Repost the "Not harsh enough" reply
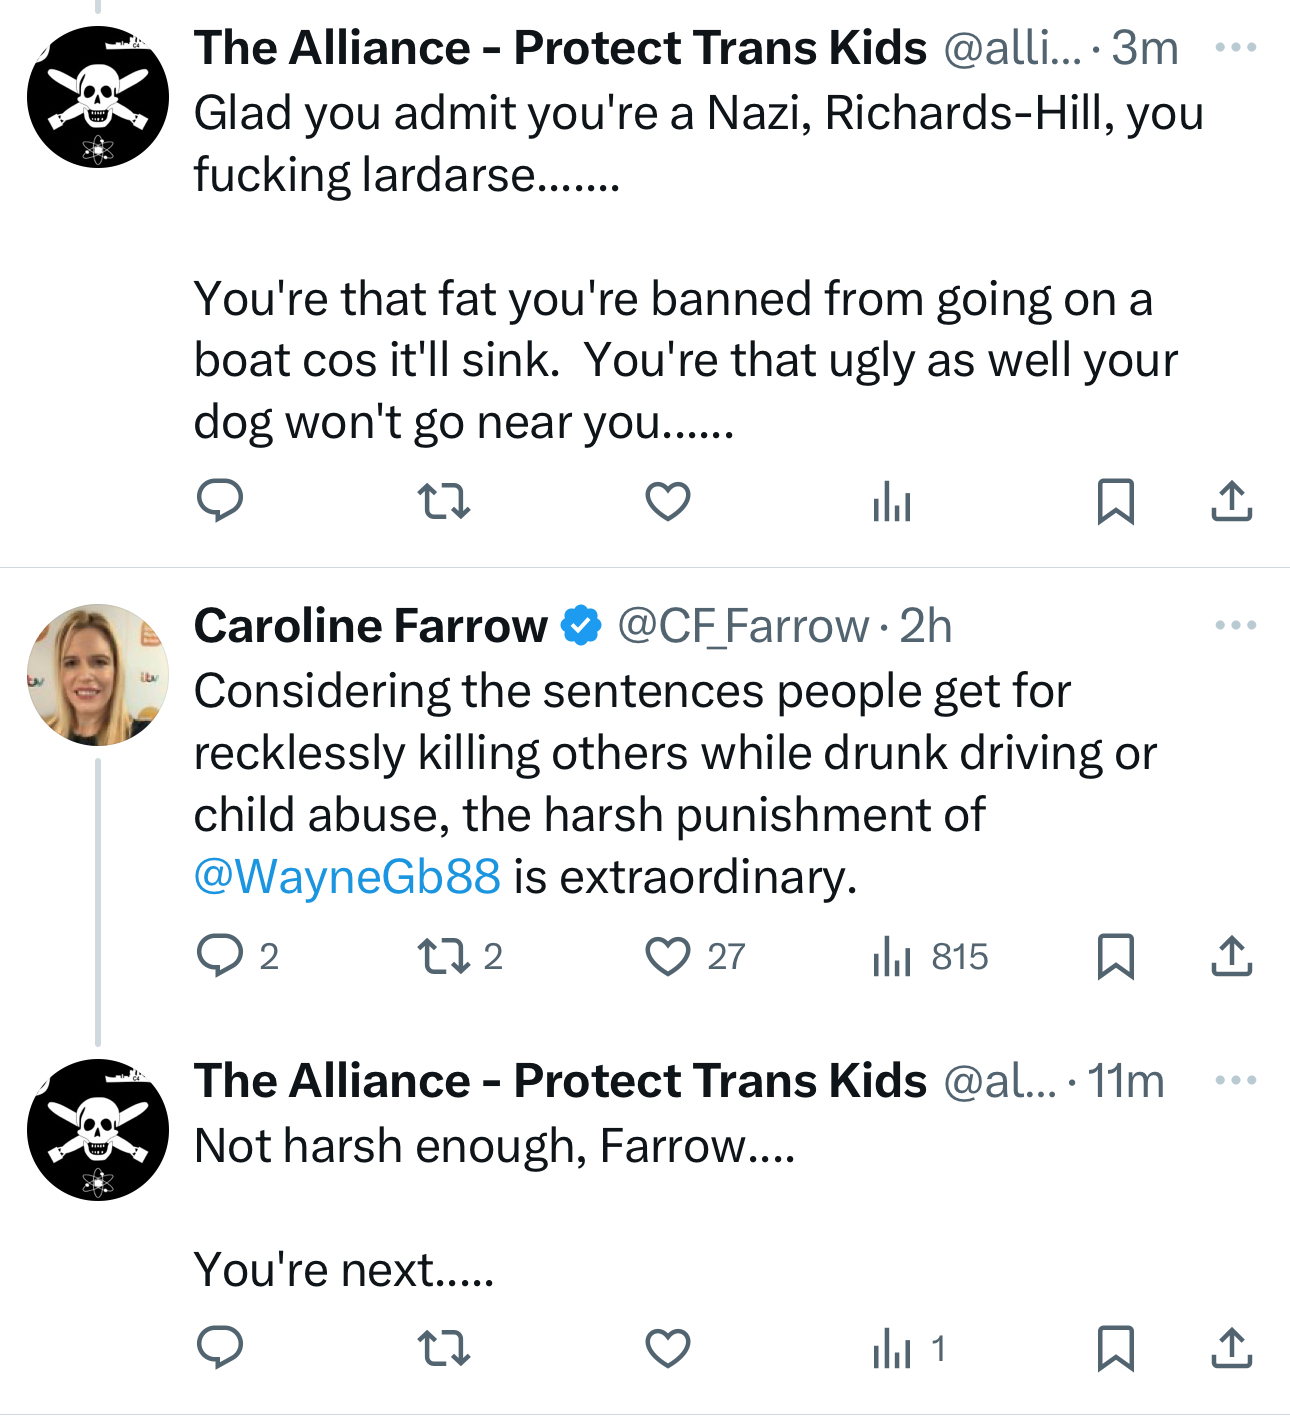 click(443, 1348)
